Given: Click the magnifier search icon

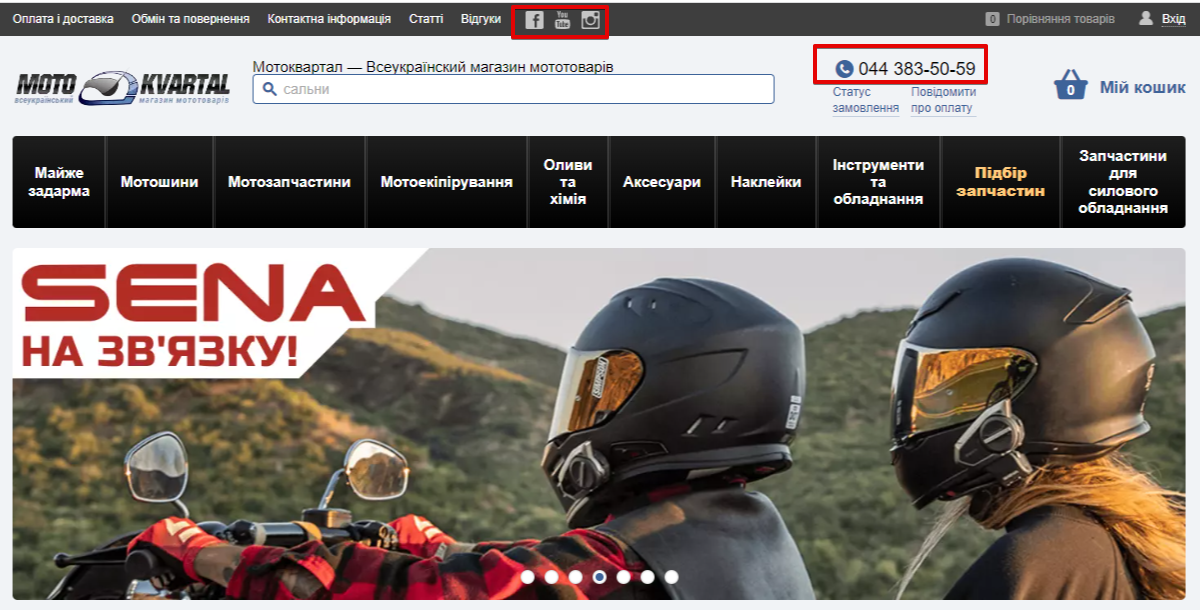Looking at the screenshot, I should (x=269, y=89).
